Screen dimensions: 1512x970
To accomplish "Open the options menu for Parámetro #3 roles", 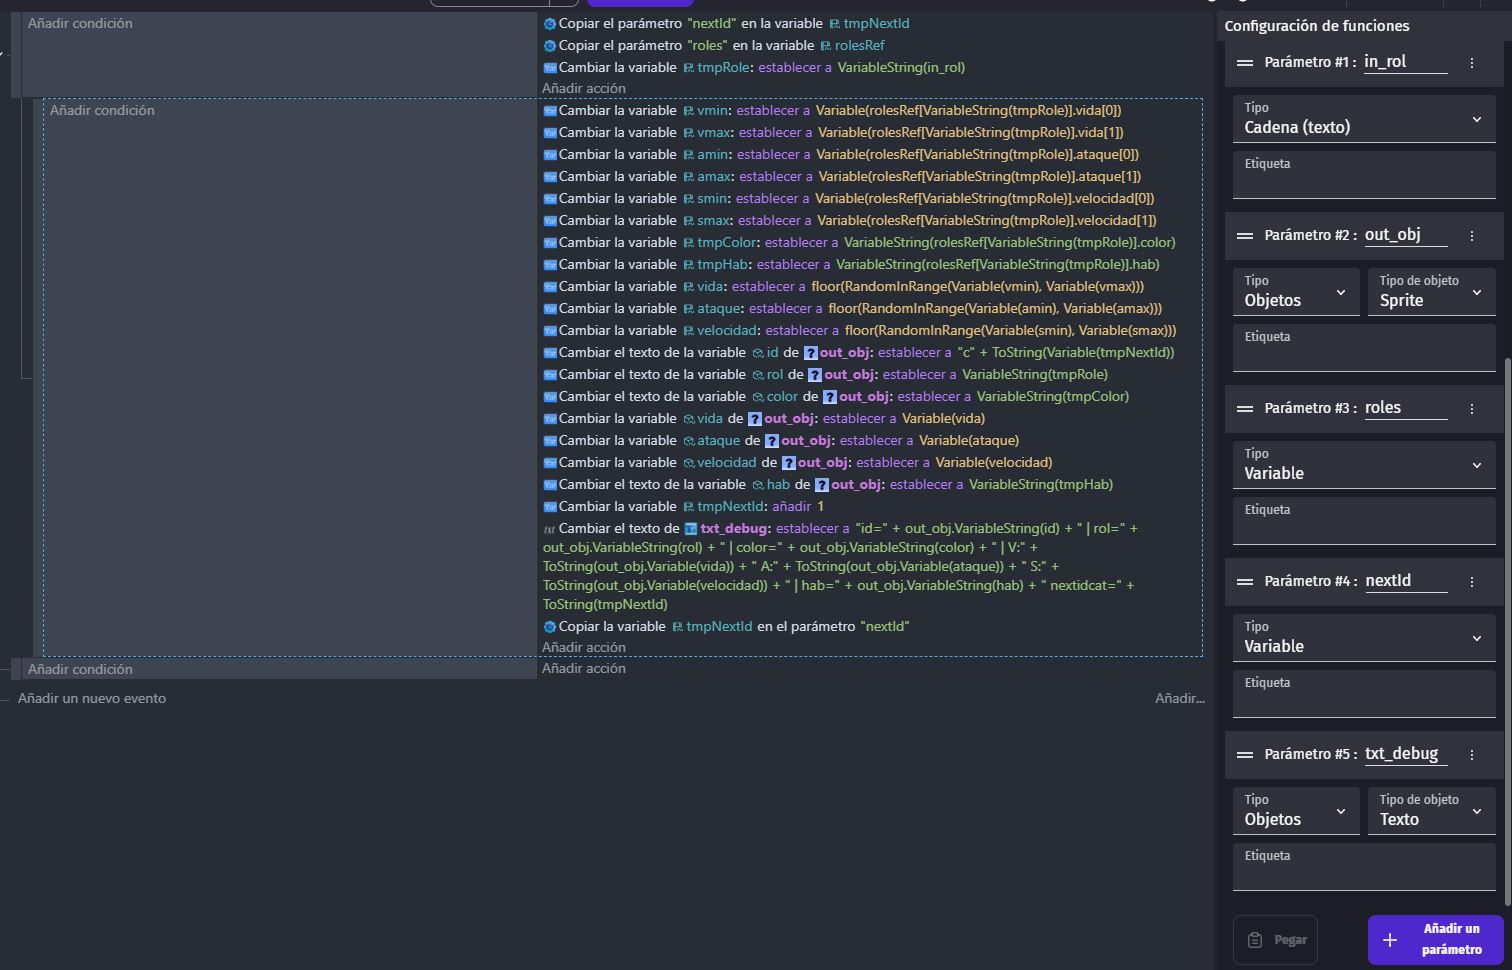I will [x=1471, y=408].
